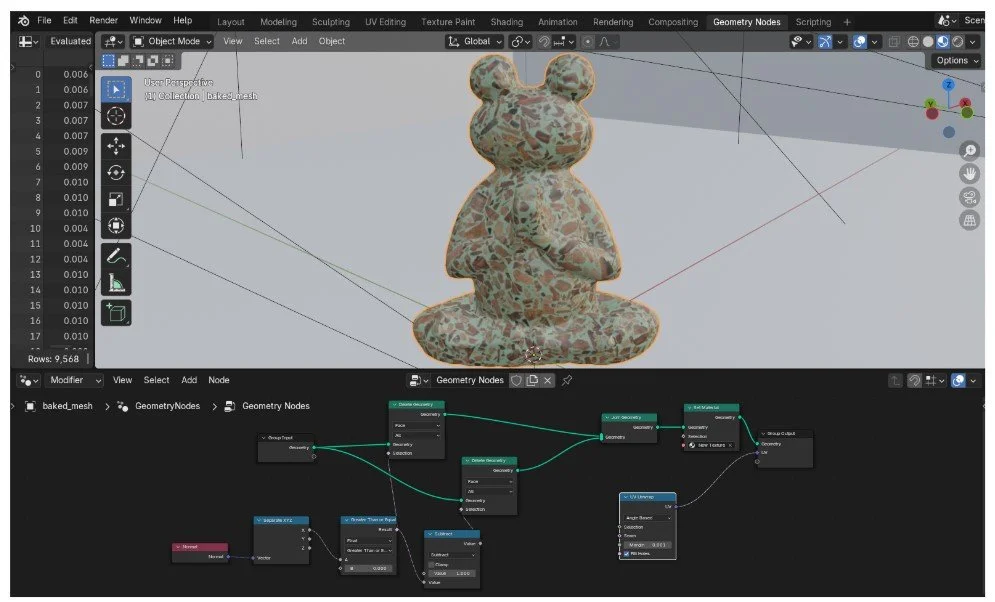The image size is (995, 602).
Task: Adjust Value field in Subtract node
Action: 452,573
